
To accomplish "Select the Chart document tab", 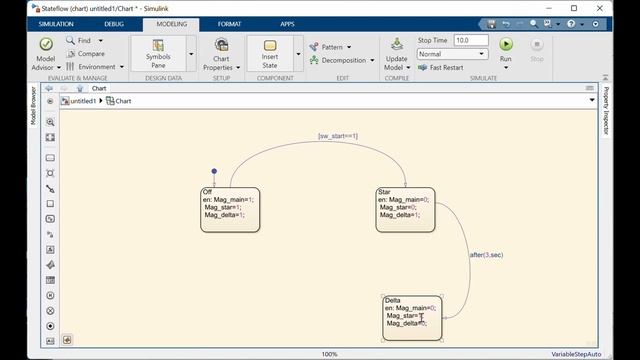I will pos(99,88).
